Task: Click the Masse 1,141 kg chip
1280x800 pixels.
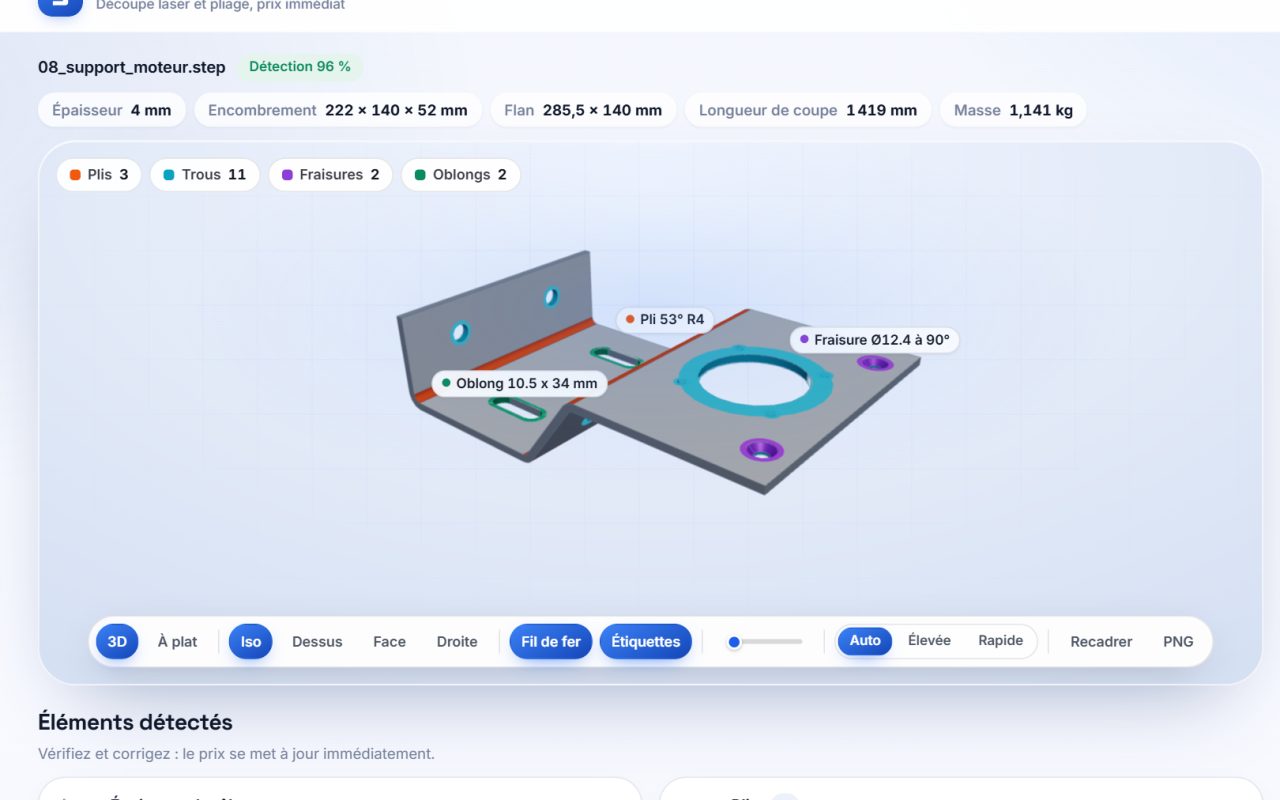Action: pos(1013,110)
